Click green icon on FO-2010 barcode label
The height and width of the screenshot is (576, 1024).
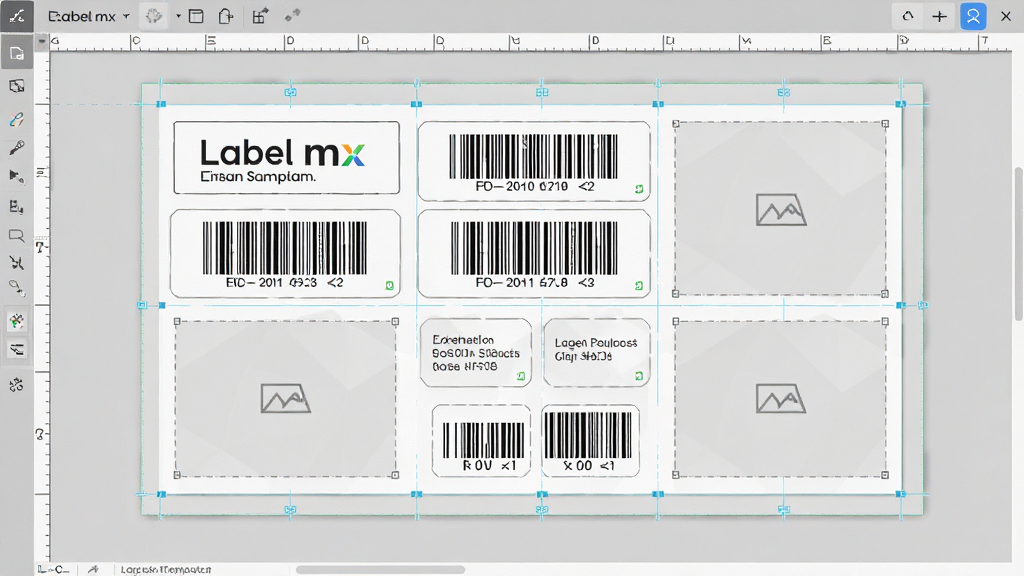click(639, 189)
